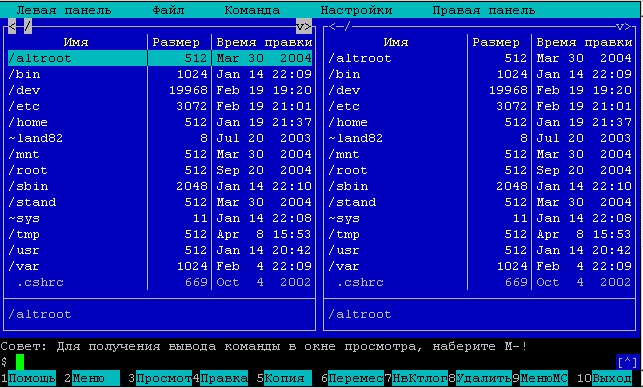
Task: Open the Настройки menu
Action: (356, 10)
